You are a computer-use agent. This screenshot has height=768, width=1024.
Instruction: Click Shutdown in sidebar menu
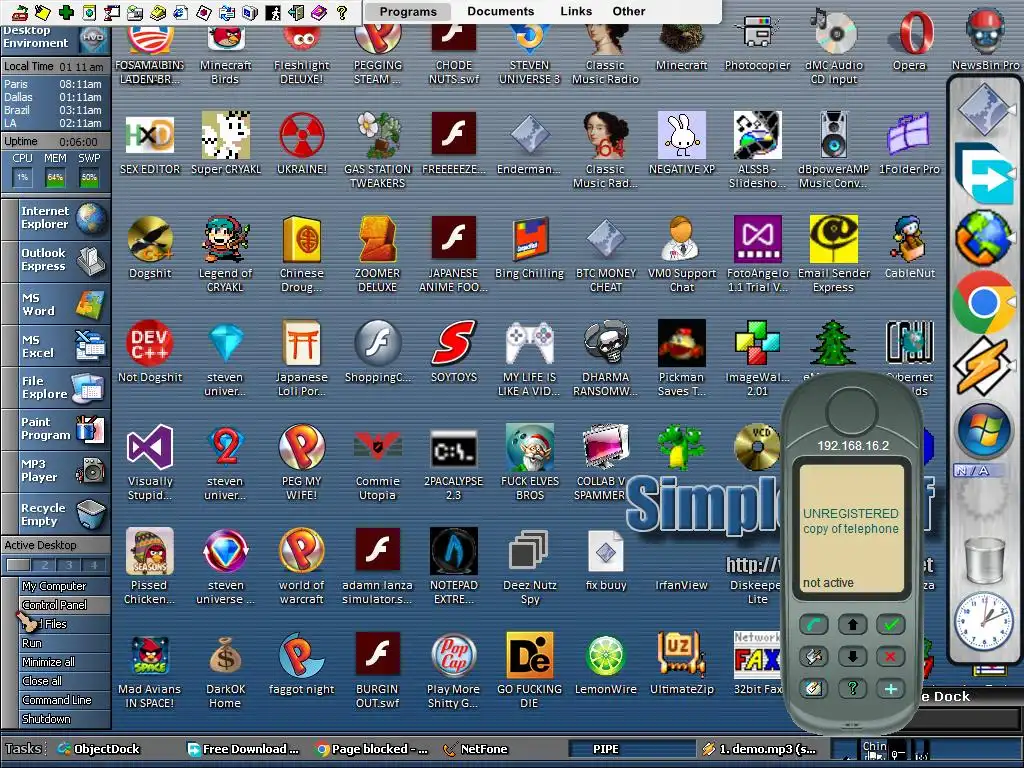click(x=64, y=719)
